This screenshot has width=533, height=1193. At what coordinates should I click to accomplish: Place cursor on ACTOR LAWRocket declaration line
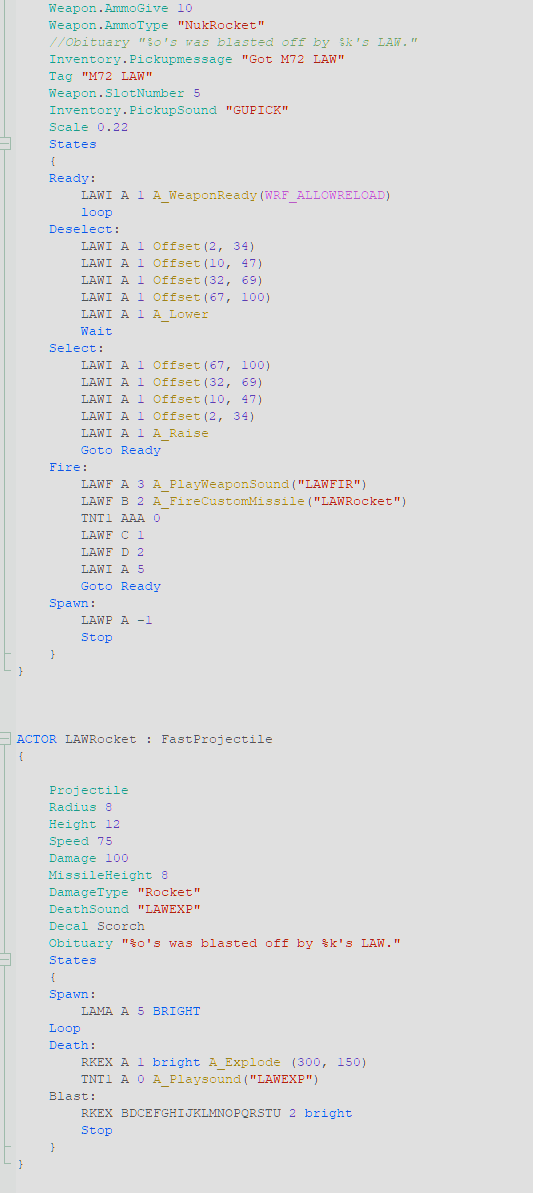(x=144, y=739)
